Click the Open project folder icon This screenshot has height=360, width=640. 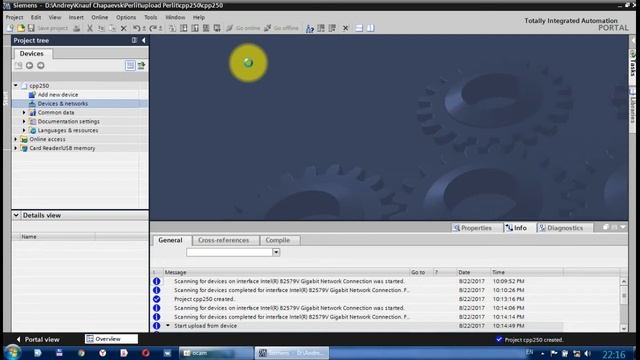[x=20, y=28]
